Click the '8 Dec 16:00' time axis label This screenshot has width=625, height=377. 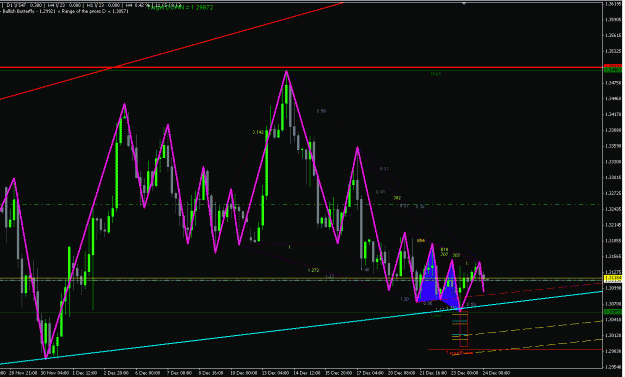[x=210, y=373]
